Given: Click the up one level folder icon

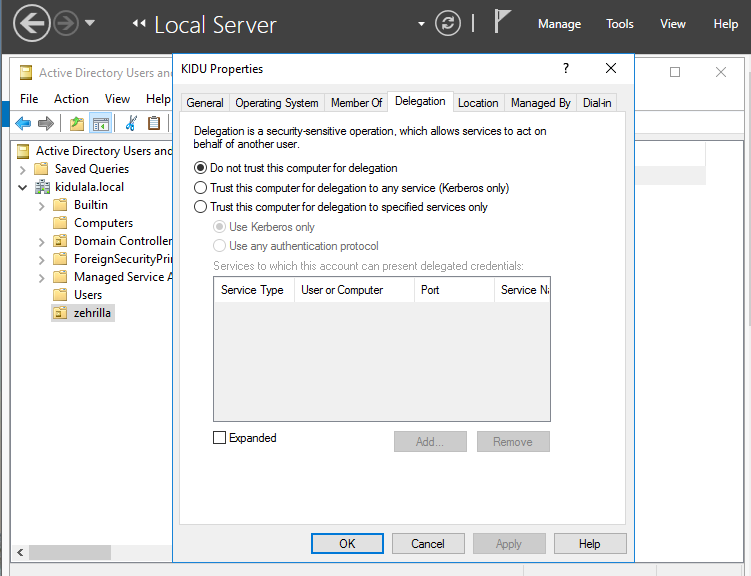Looking at the screenshot, I should click(77, 123).
